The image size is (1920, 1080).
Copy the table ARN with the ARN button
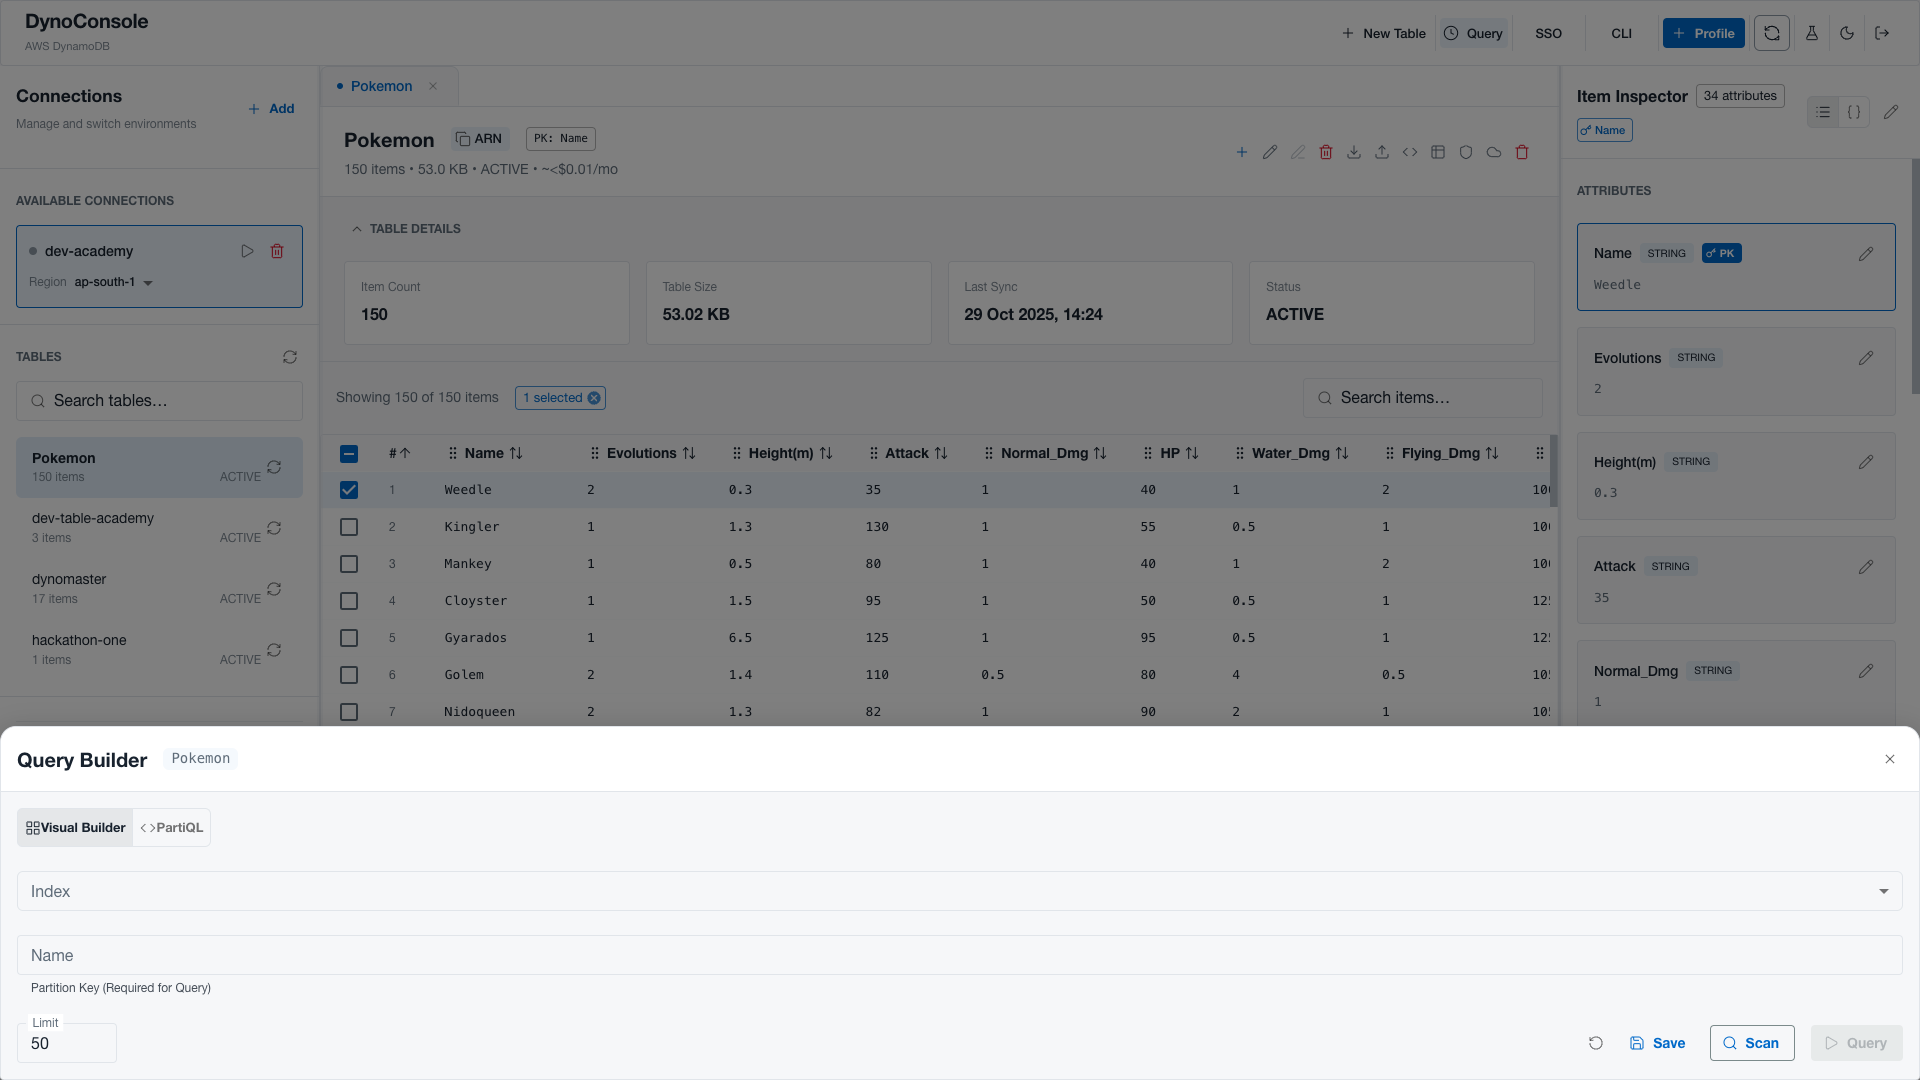point(479,139)
